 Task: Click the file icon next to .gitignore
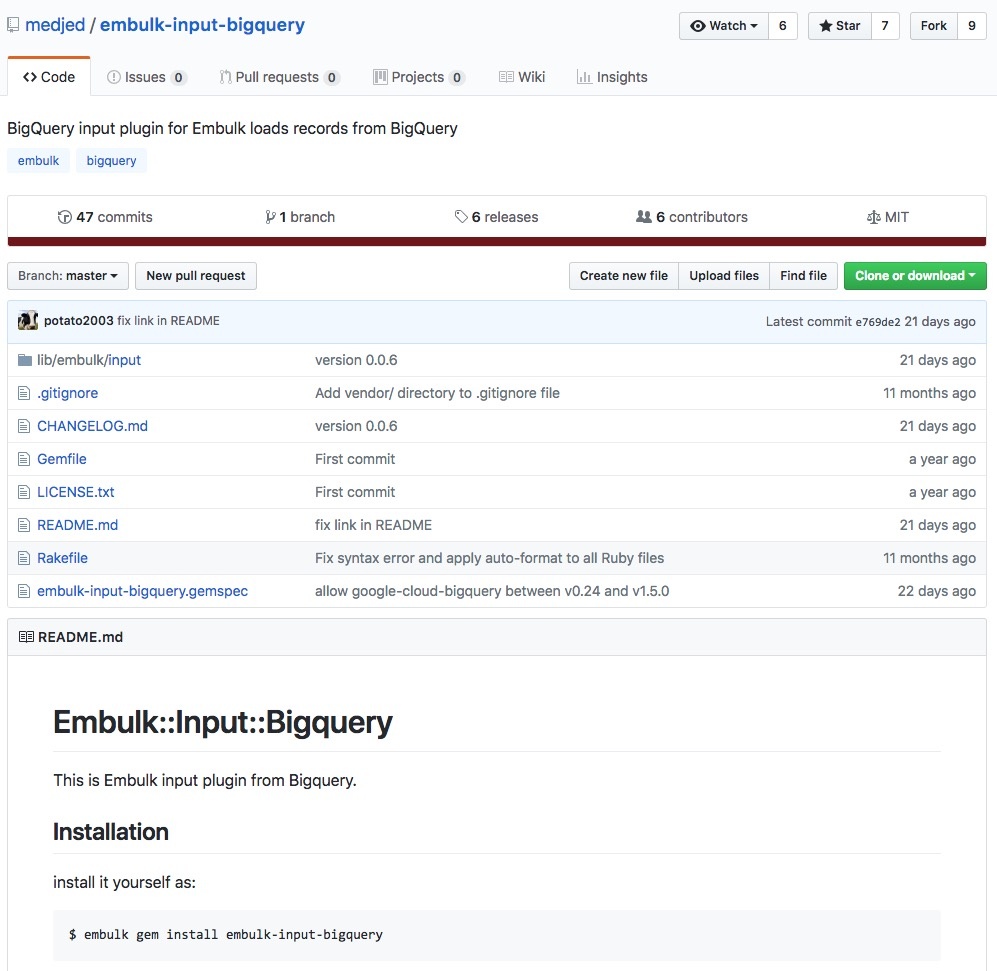click(25, 393)
